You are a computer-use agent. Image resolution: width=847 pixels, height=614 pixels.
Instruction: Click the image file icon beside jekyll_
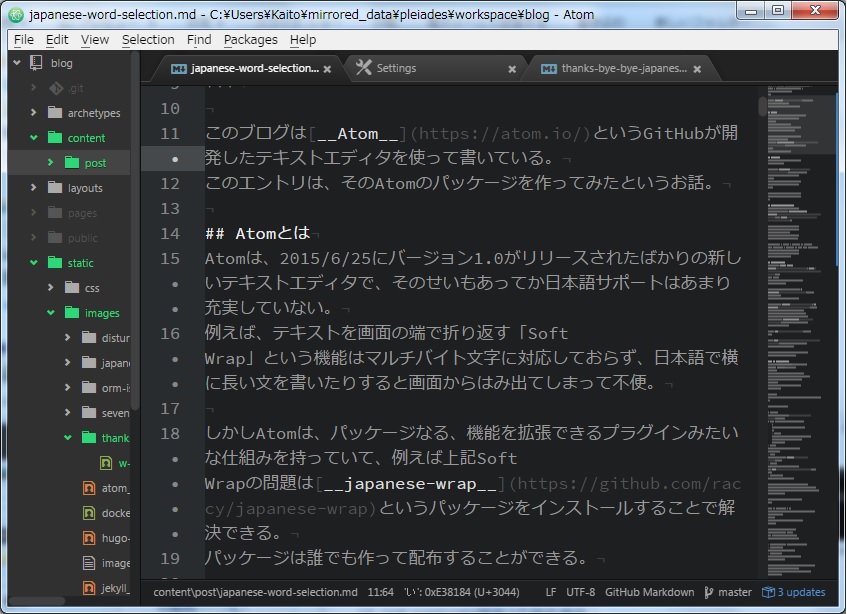89,588
